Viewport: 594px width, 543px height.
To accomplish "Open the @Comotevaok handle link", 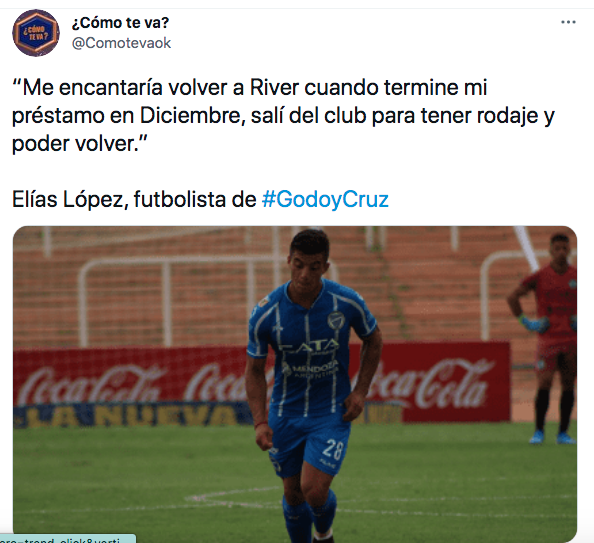I will click(121, 43).
